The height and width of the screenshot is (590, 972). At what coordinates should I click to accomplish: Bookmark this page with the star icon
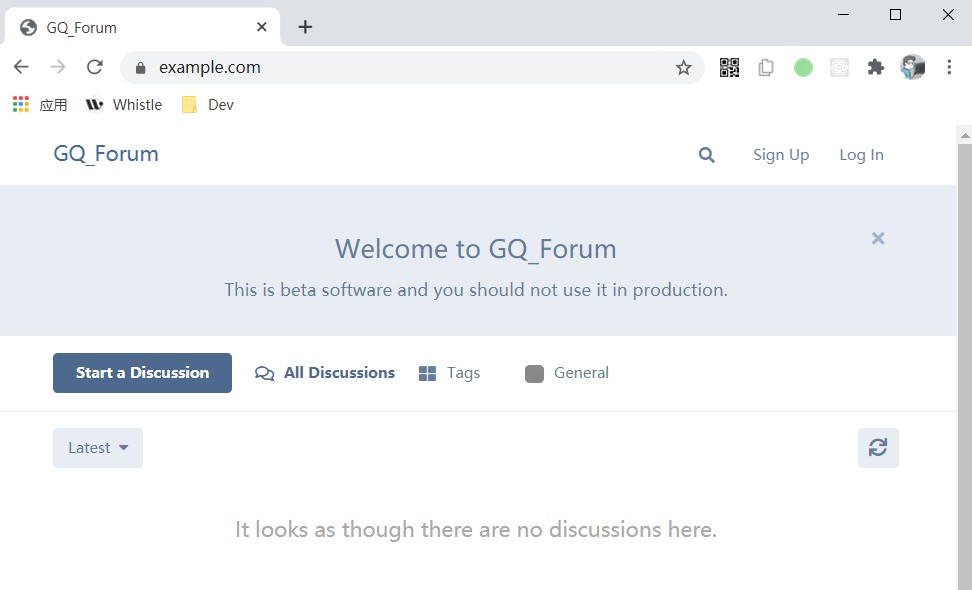pos(683,68)
